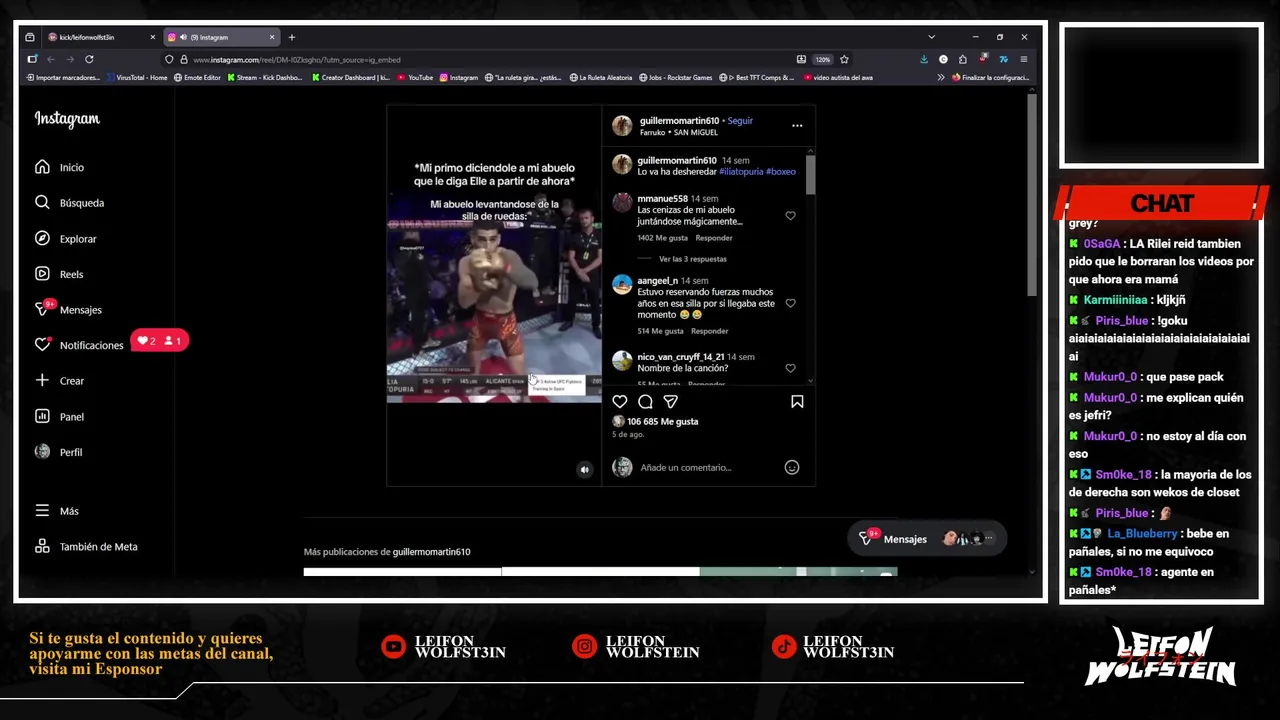Open the VirusTotal - Home bookmark
Viewport: 1280px width, 720px height.
point(136,77)
